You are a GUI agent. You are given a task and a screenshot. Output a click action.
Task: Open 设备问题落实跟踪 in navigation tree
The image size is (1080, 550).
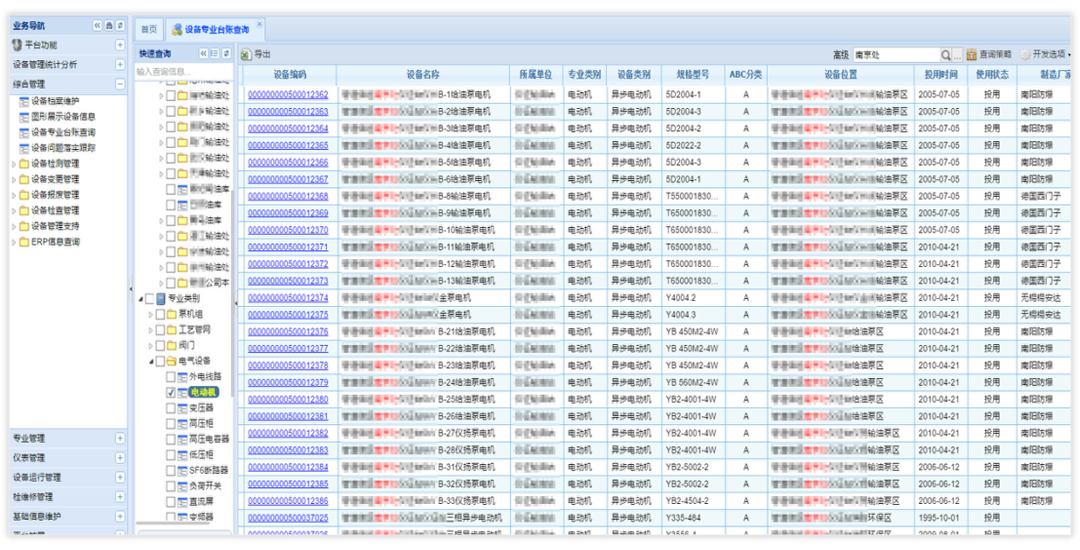pos(63,147)
